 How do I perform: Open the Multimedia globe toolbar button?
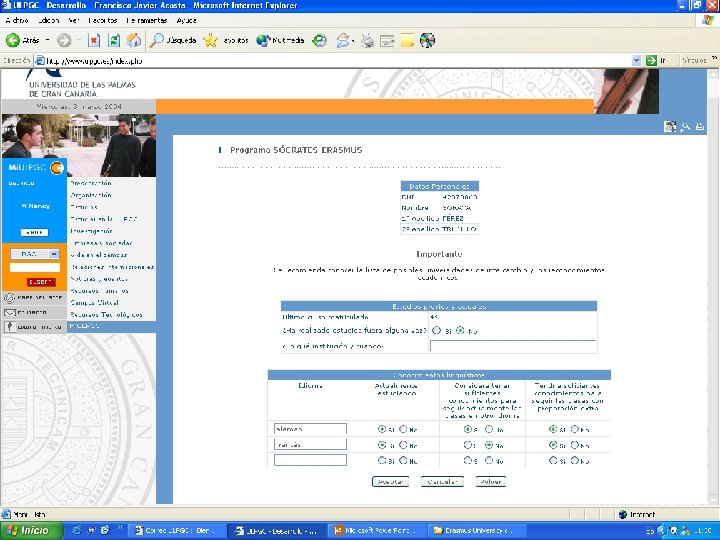(x=280, y=40)
